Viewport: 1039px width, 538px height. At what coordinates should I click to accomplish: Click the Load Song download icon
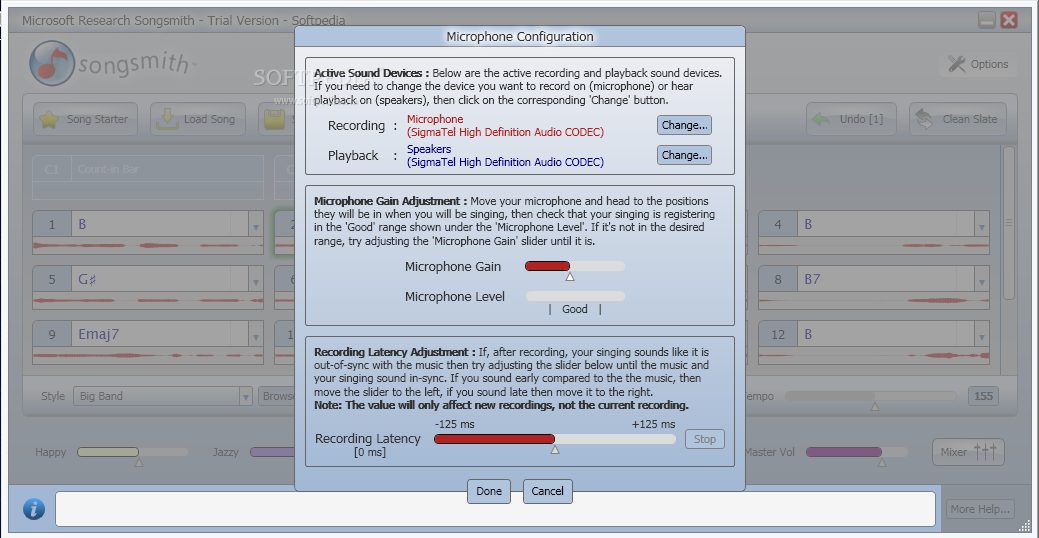click(x=166, y=119)
